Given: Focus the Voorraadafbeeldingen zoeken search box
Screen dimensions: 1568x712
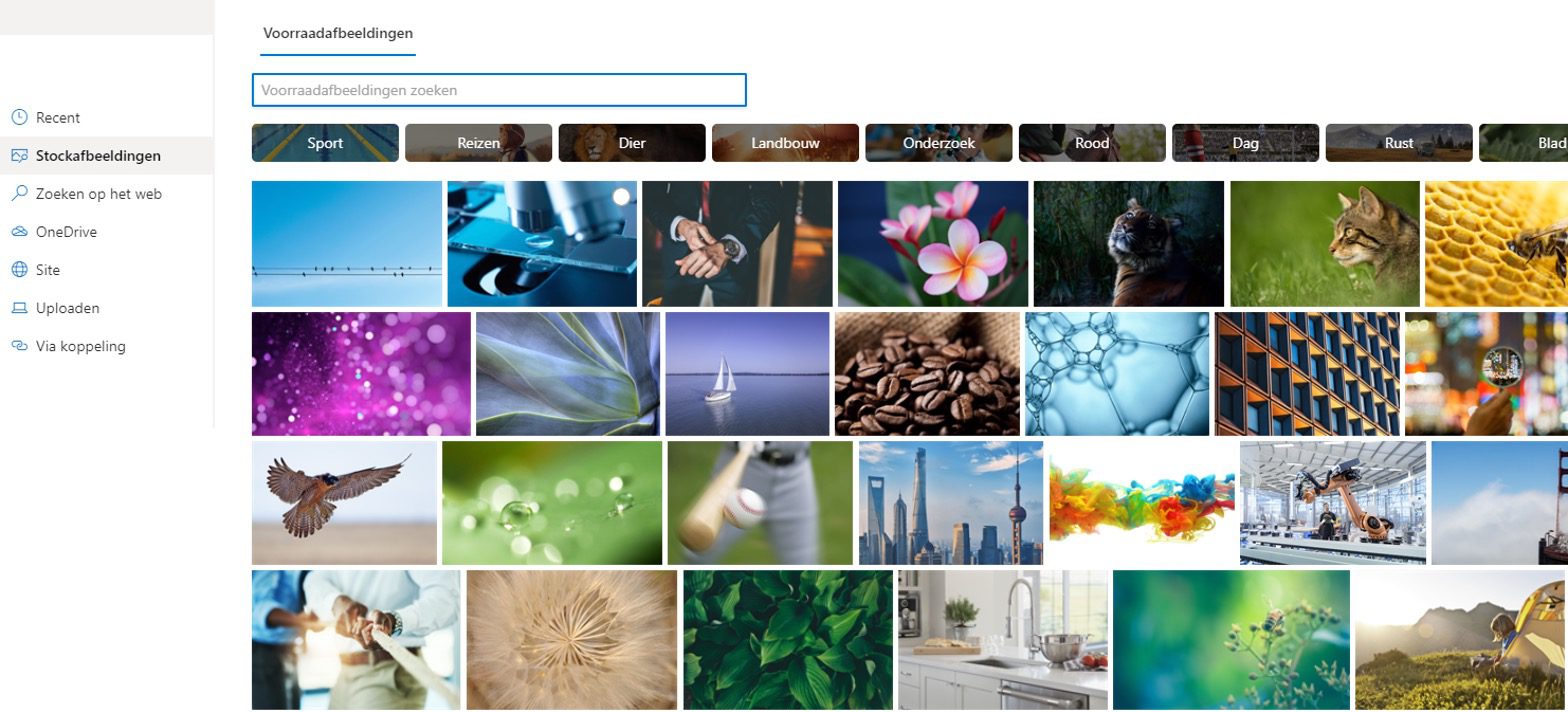Looking at the screenshot, I should tap(499, 90).
